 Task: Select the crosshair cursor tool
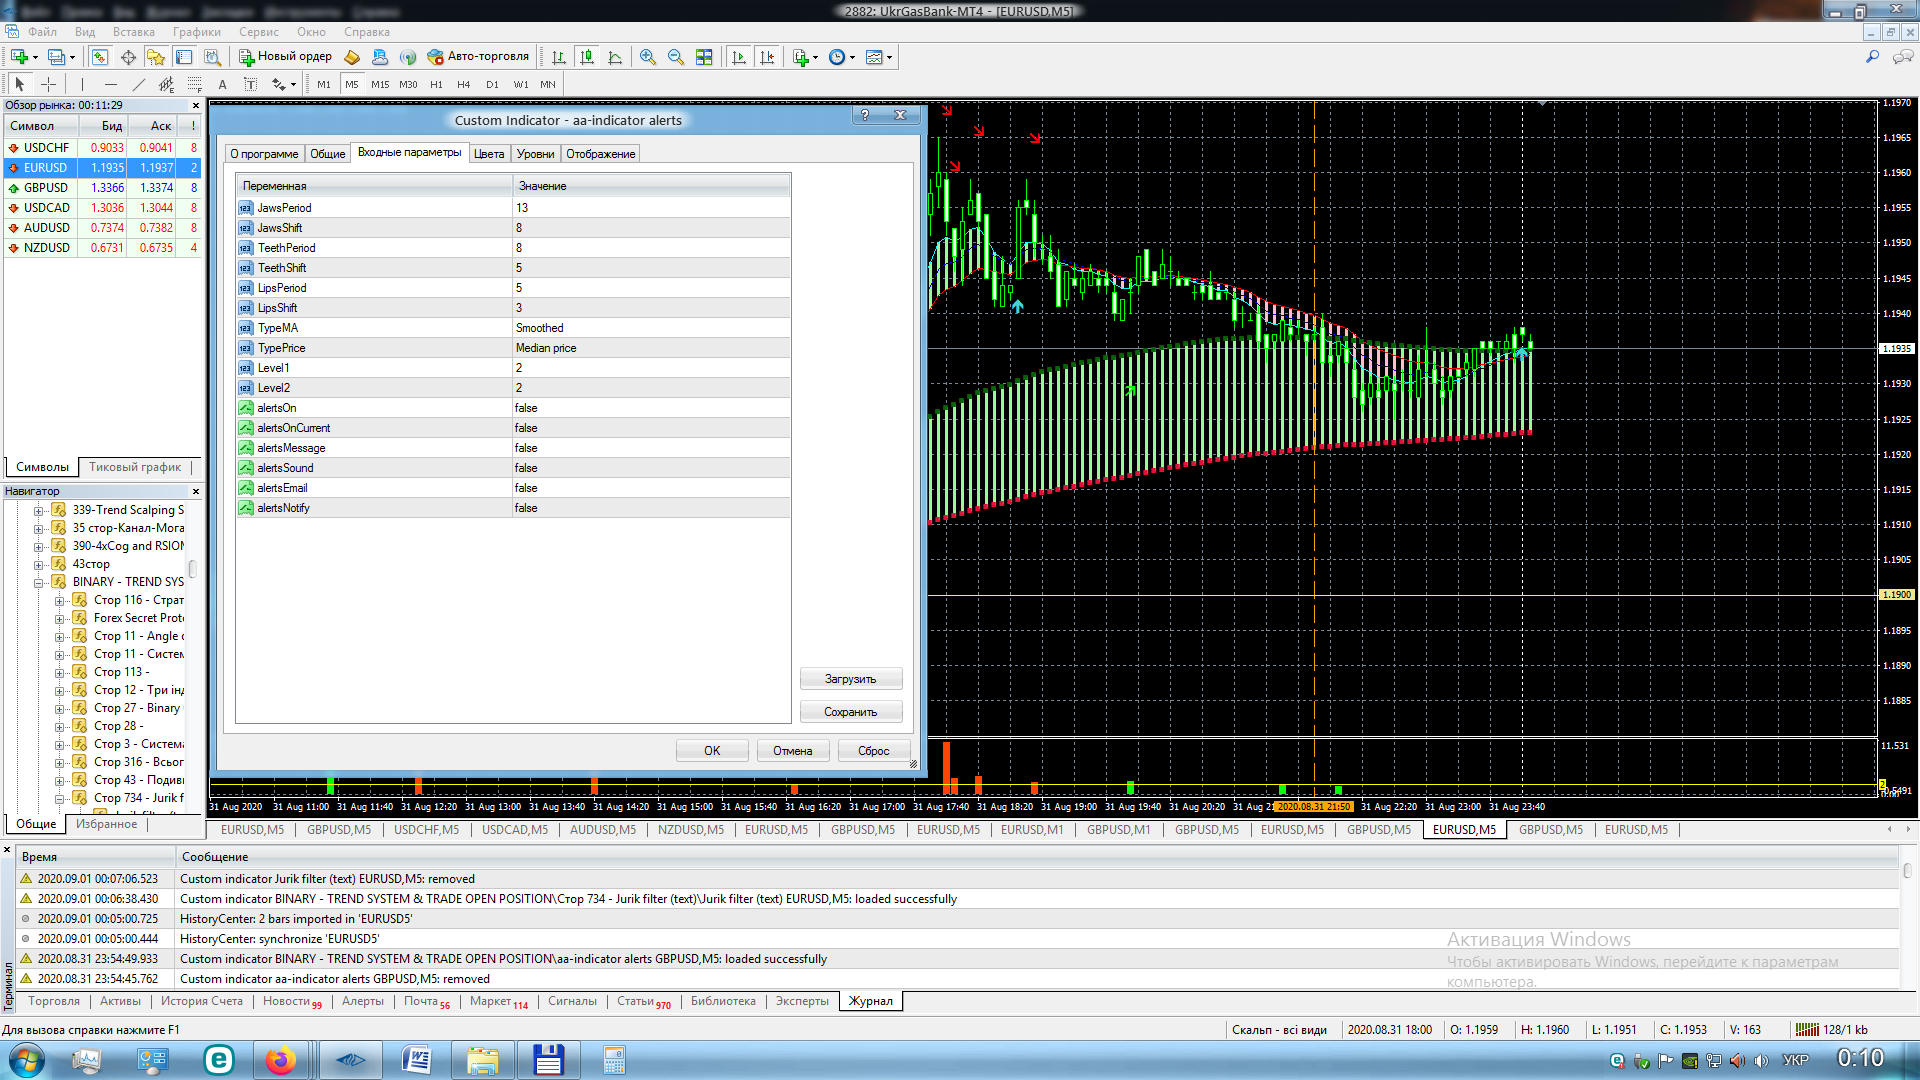click(48, 85)
